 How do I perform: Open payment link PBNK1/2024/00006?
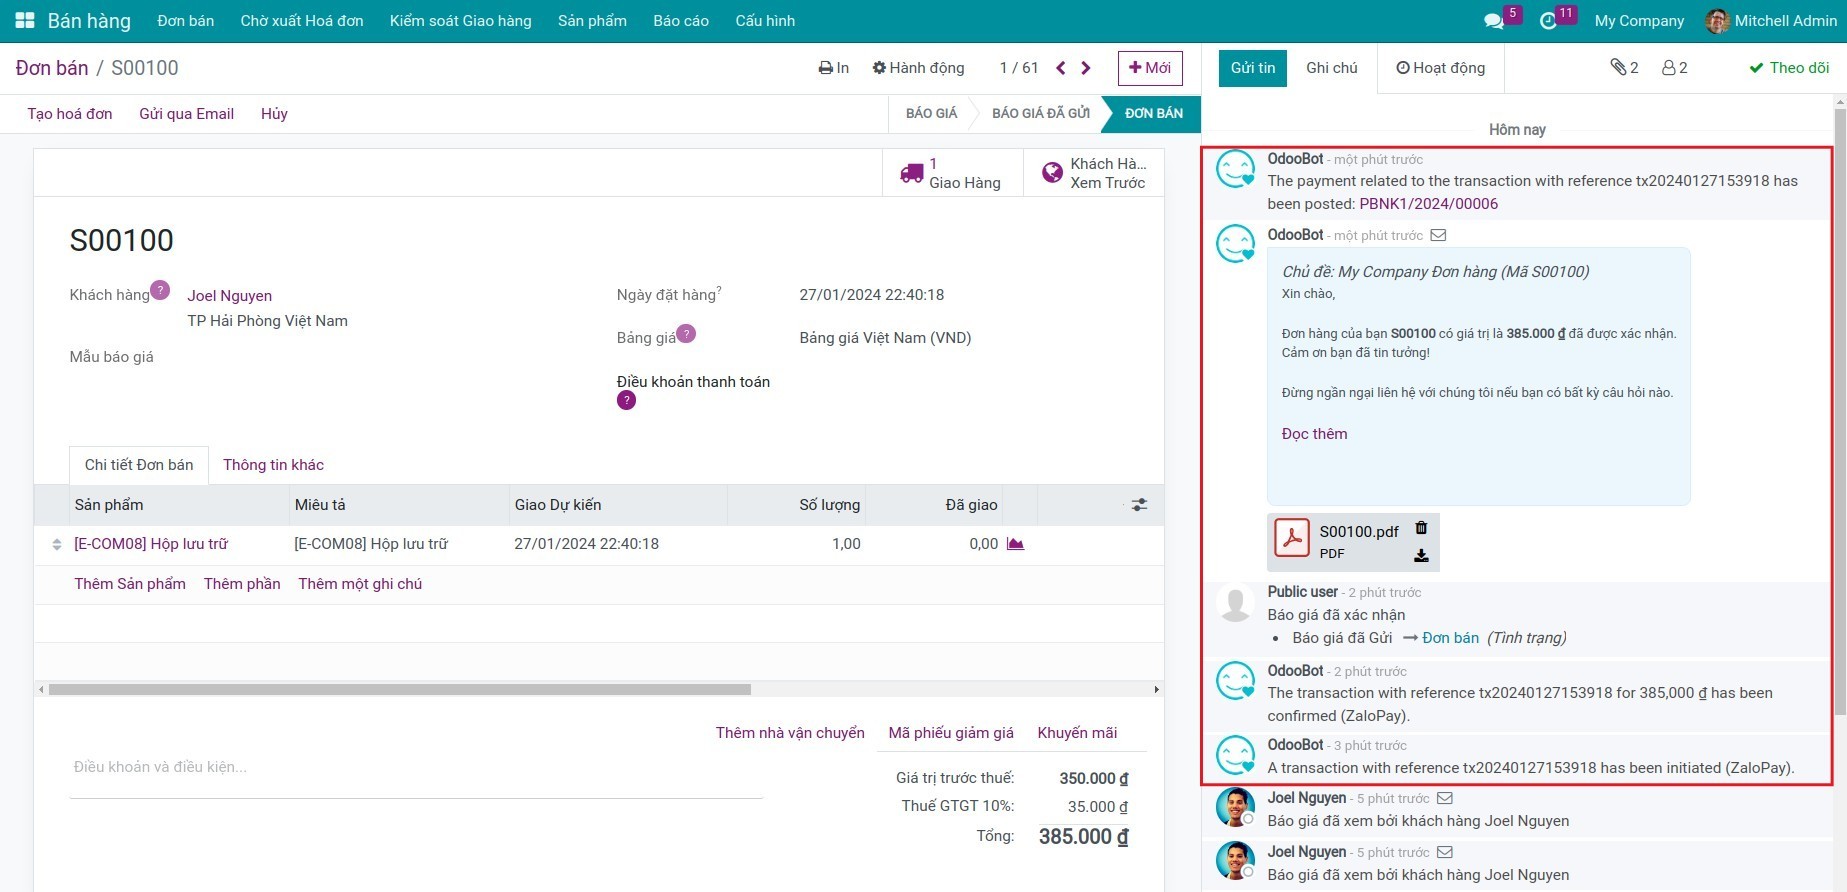(1428, 204)
